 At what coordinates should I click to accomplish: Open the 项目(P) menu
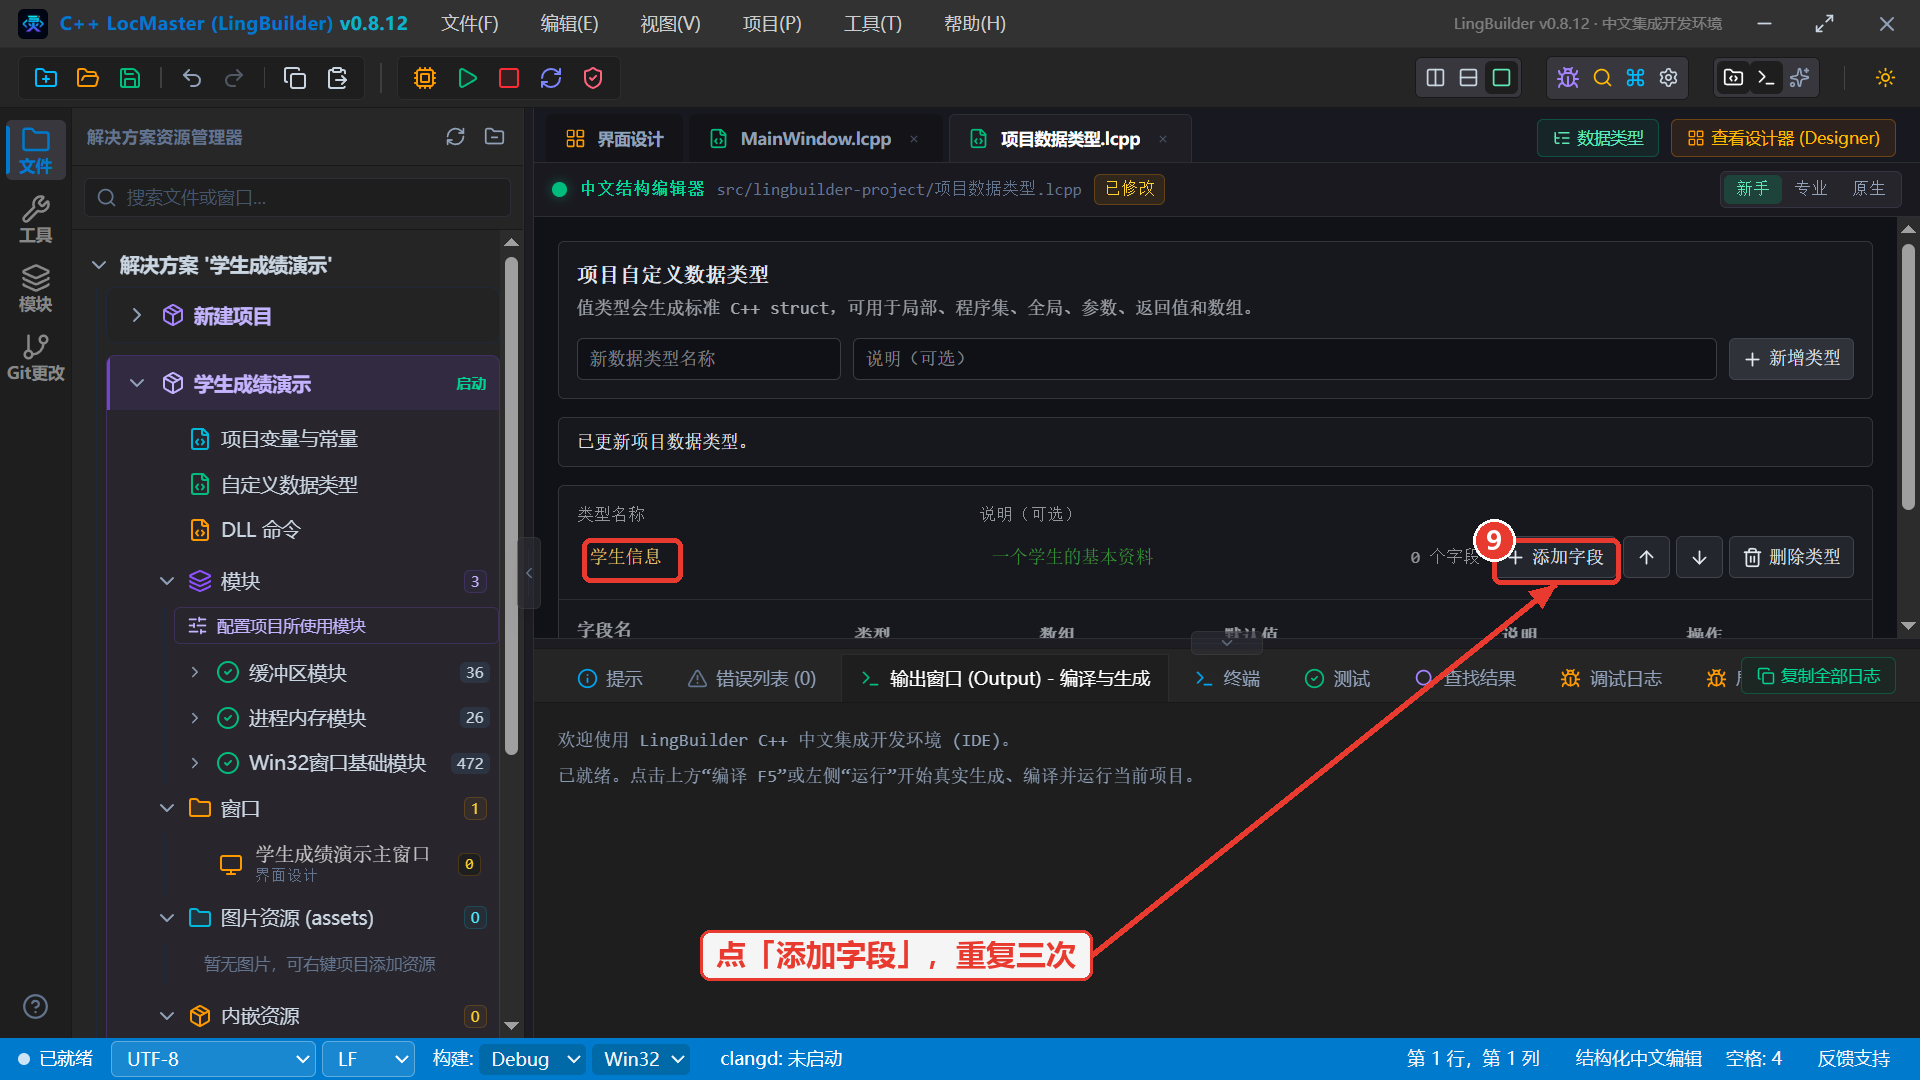coord(772,24)
